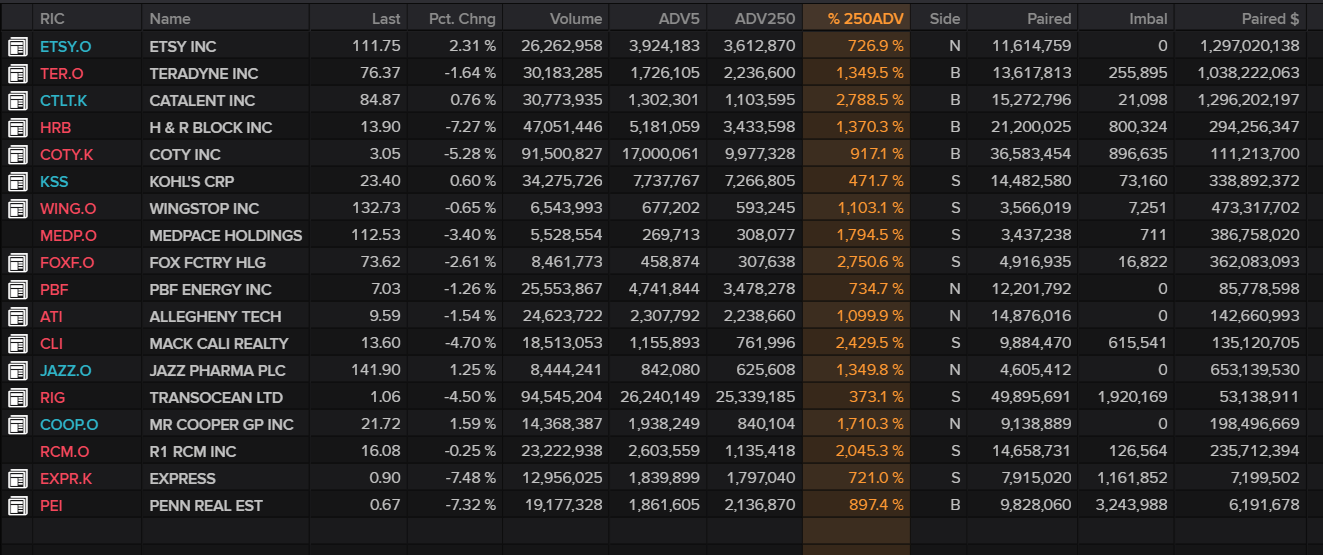Sort by the ADV5 column header

point(679,18)
